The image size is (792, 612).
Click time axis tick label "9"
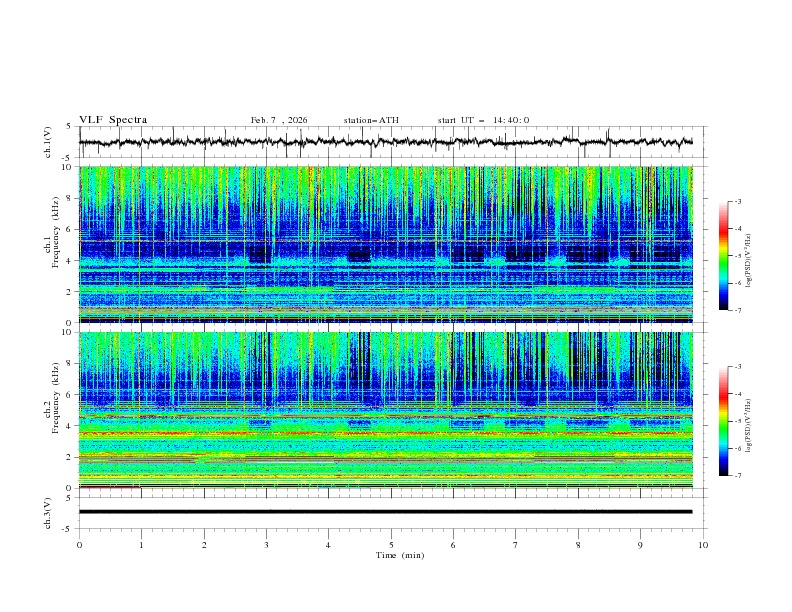click(x=640, y=545)
